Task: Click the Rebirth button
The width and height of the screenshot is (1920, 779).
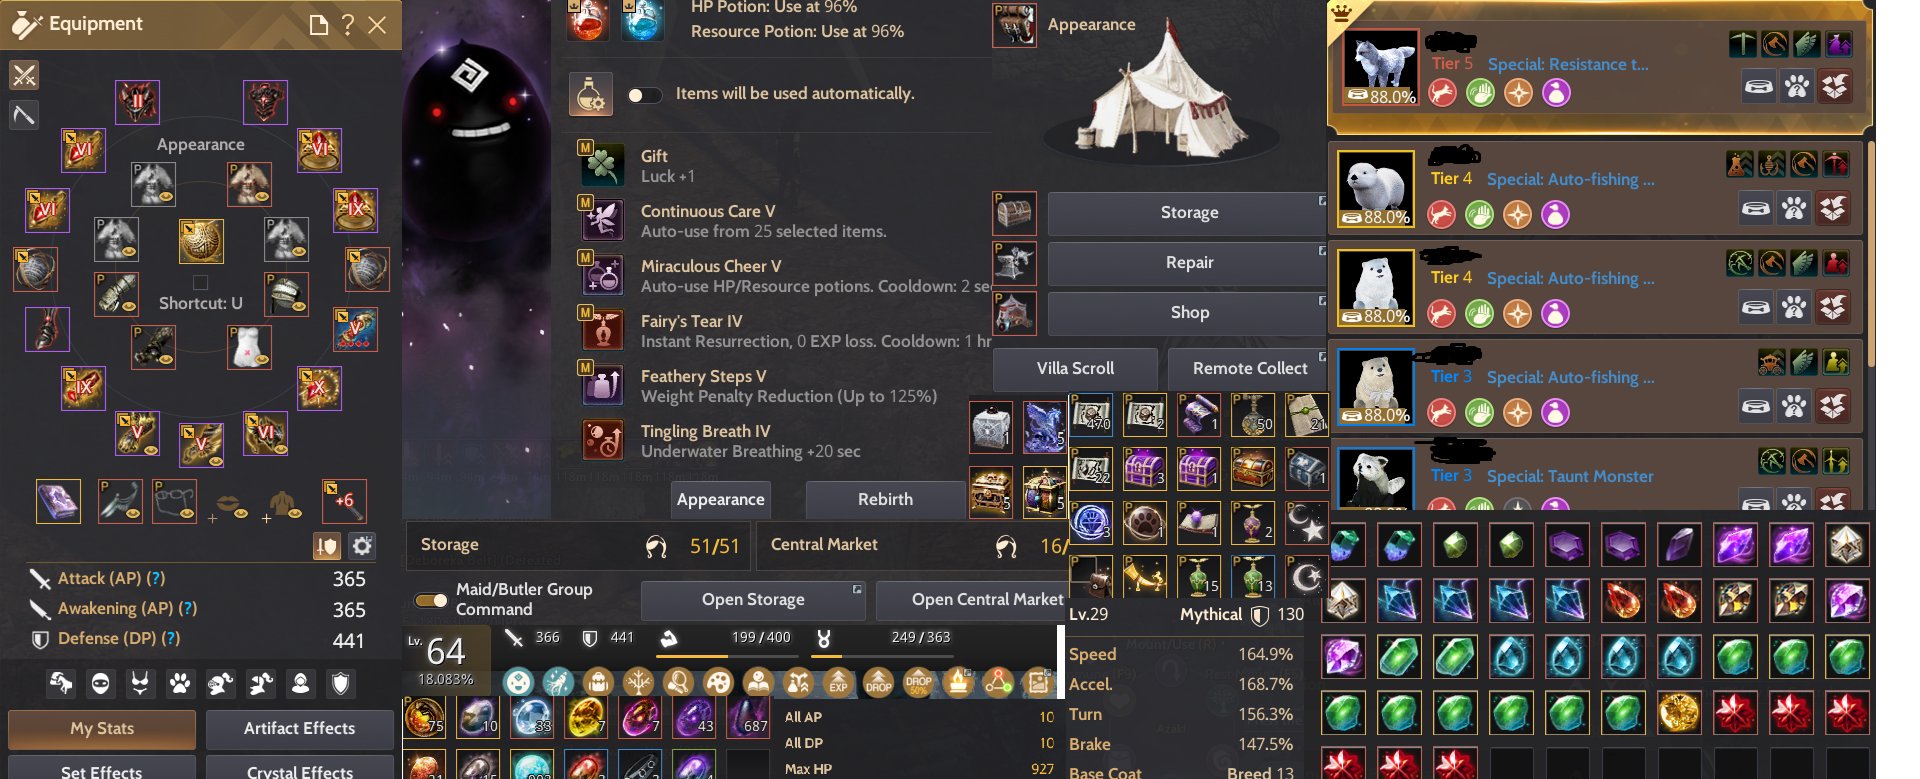Action: click(x=885, y=499)
